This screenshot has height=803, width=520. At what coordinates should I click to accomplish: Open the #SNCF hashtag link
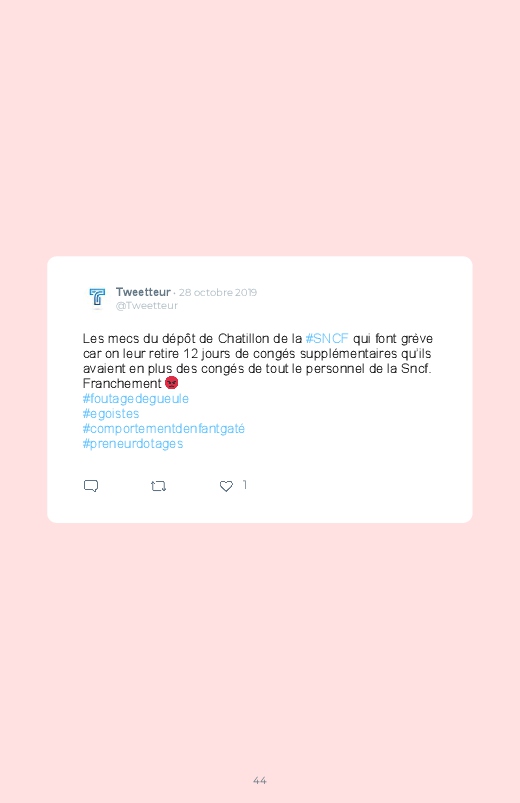pyautogui.click(x=327, y=339)
